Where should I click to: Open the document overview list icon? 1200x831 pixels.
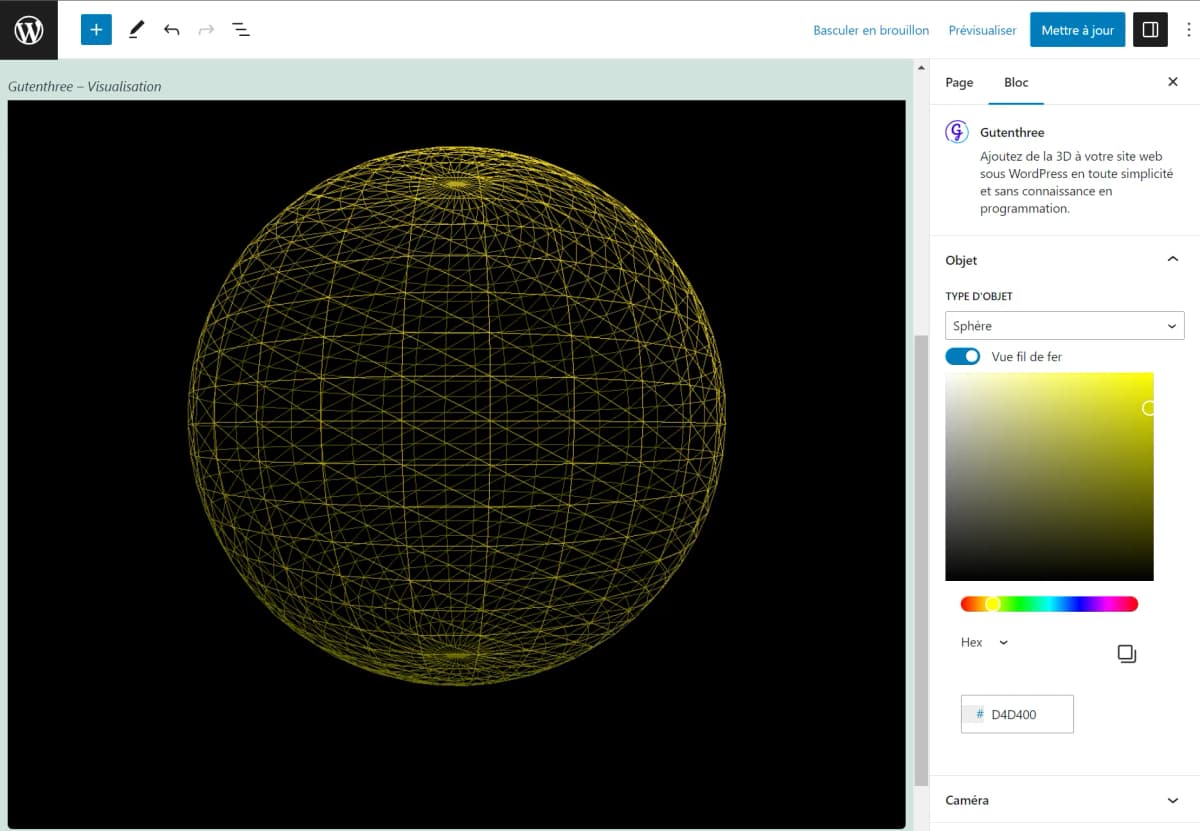241,30
